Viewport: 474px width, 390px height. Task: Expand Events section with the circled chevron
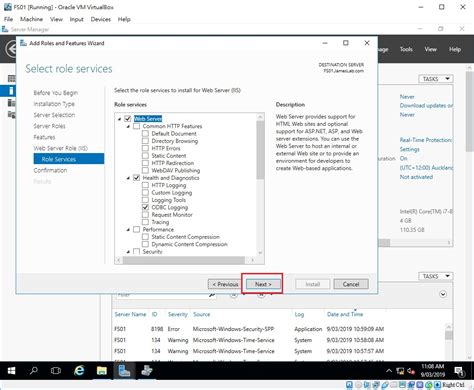pos(443,294)
